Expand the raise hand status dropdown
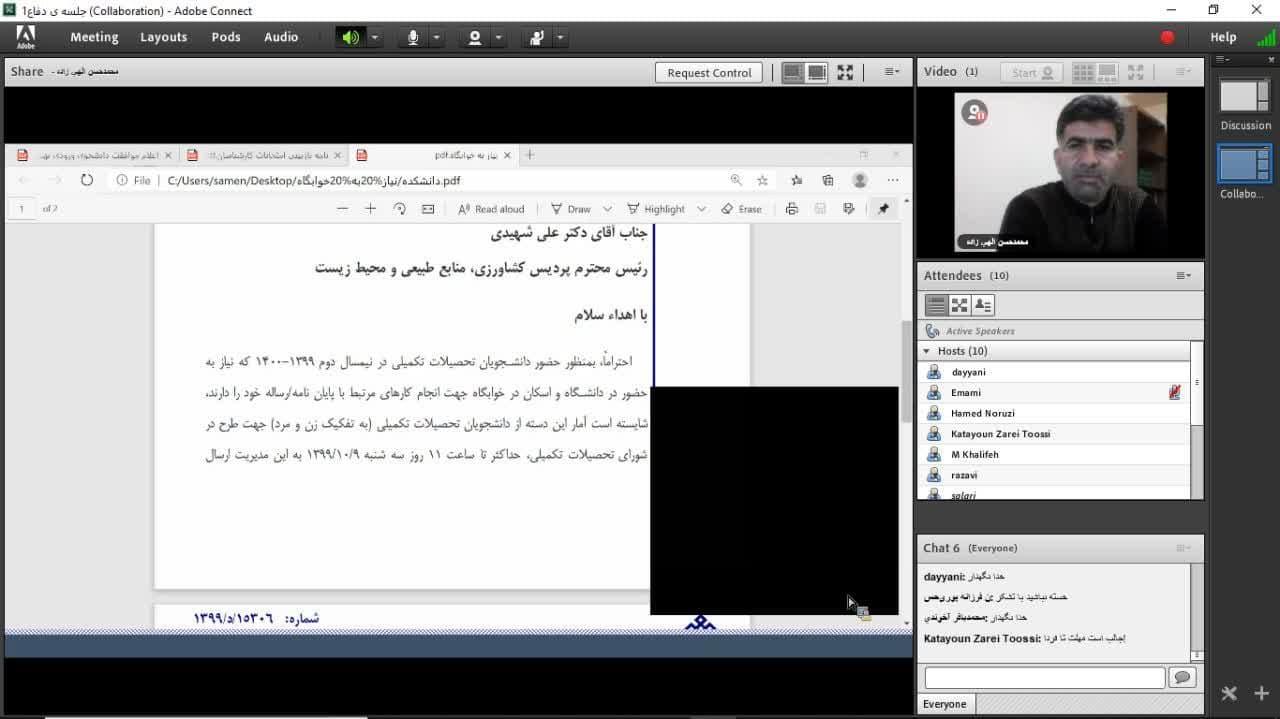This screenshot has width=1280, height=719. click(x=560, y=38)
